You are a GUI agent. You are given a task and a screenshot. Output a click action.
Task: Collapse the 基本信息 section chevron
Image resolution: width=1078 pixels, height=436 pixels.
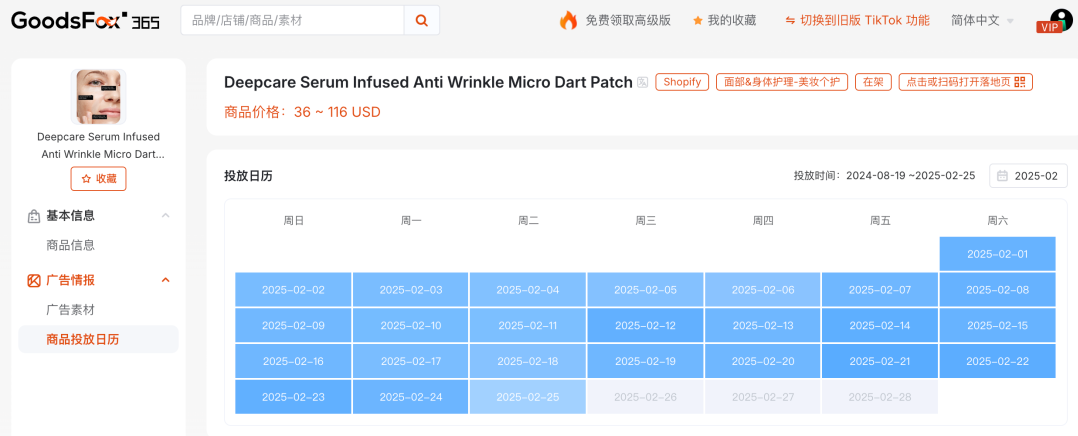point(165,216)
